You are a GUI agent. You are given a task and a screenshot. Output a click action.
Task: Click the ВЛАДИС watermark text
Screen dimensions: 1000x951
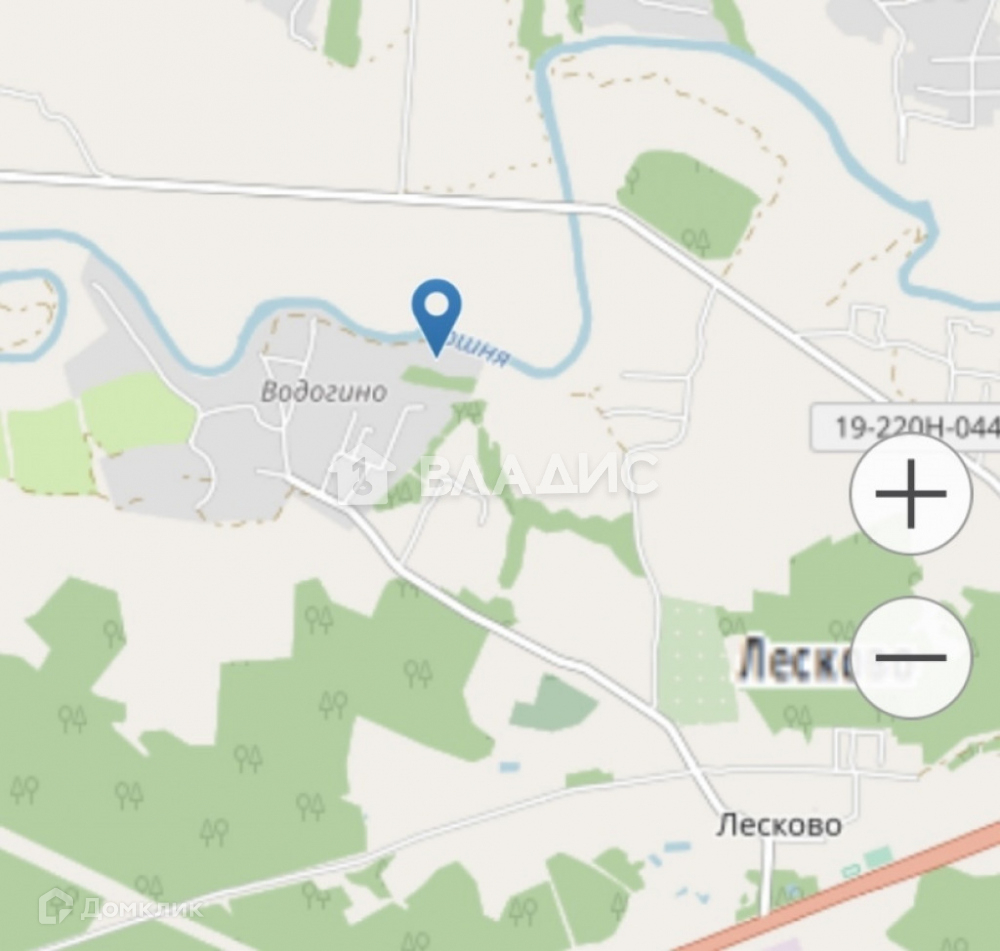pos(539,474)
